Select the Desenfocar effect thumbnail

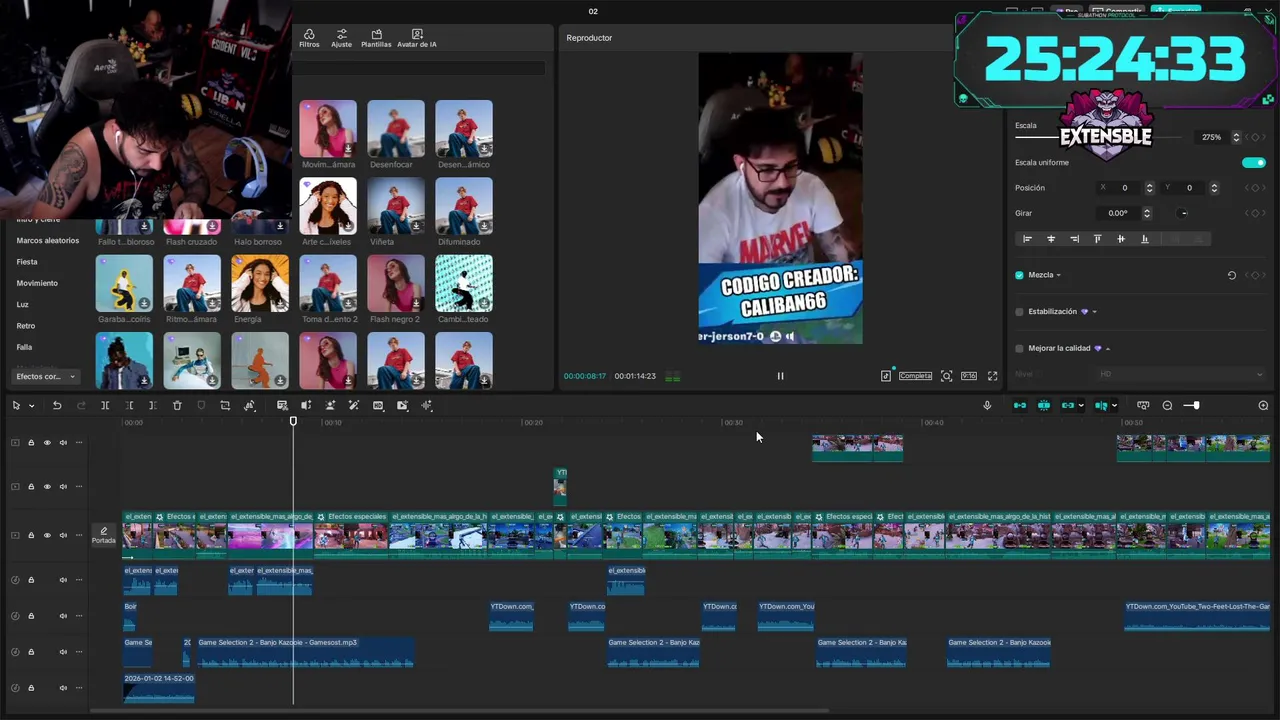tap(396, 129)
